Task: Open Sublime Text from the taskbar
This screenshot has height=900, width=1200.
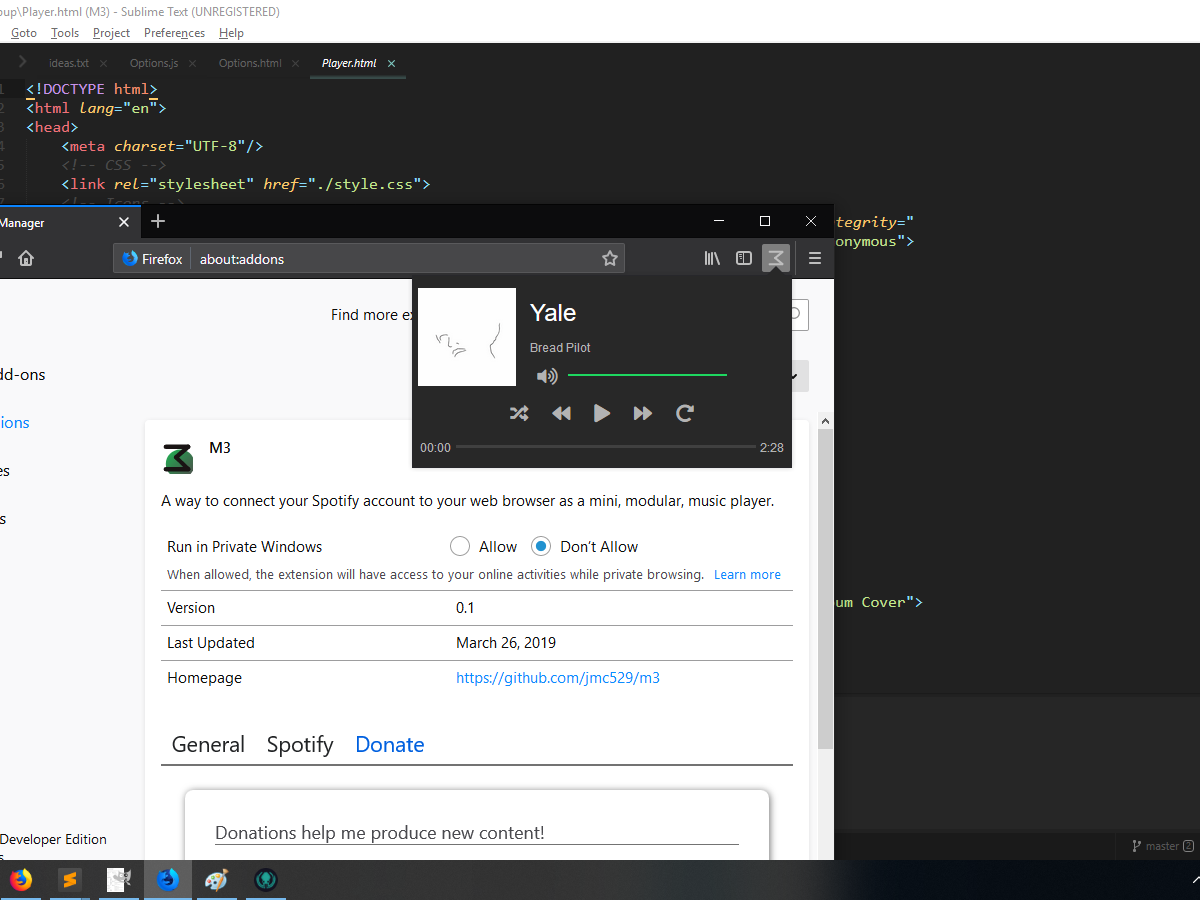Action: [x=69, y=880]
